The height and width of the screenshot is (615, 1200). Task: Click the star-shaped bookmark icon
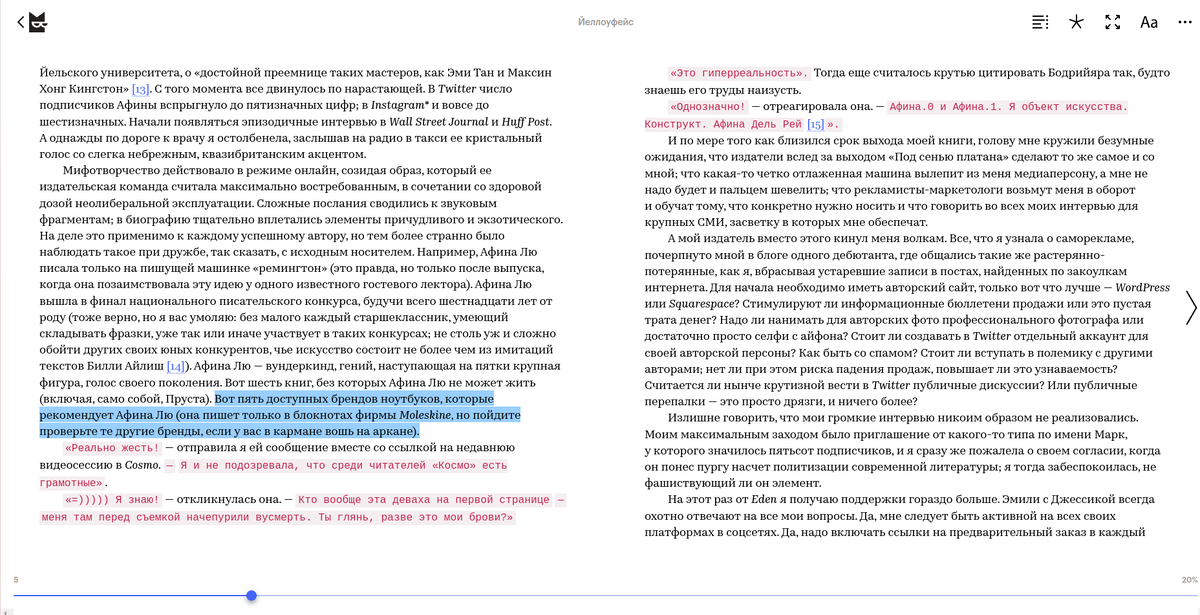[1076, 22]
